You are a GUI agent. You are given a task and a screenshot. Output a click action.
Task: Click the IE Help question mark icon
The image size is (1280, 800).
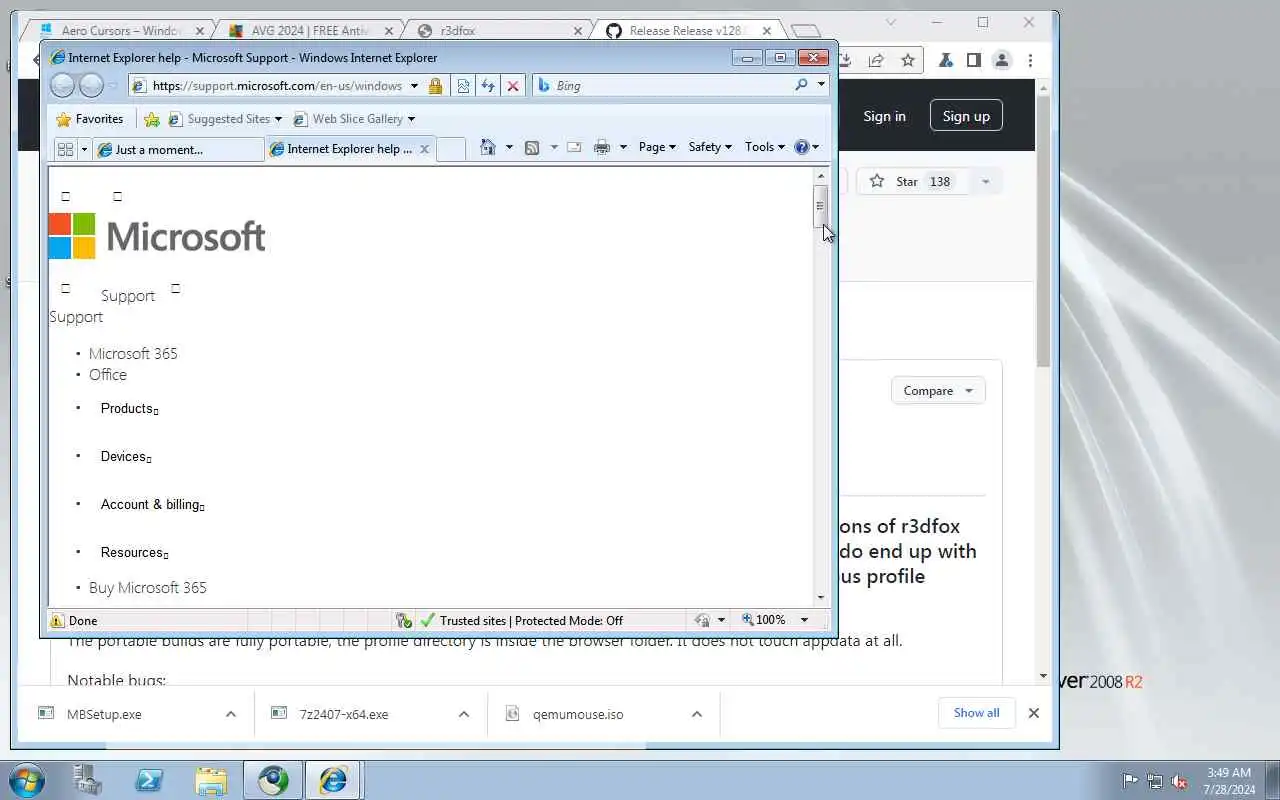click(x=801, y=147)
